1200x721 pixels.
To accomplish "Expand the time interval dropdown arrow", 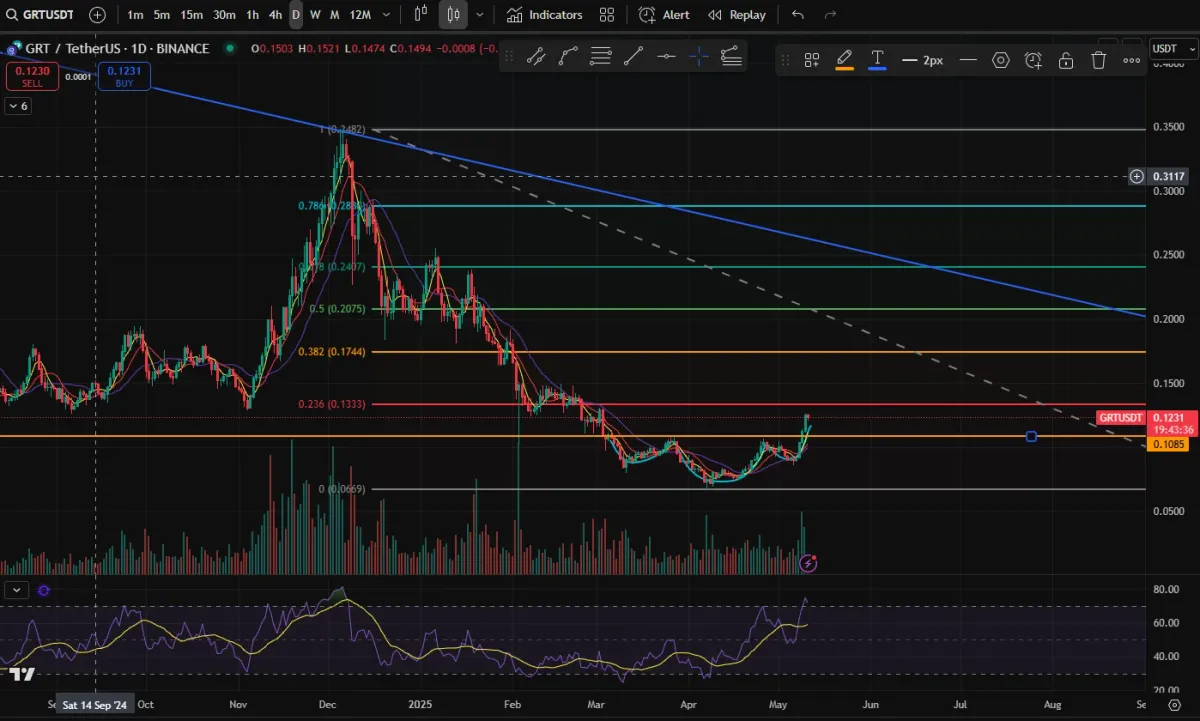I will click(x=388, y=15).
